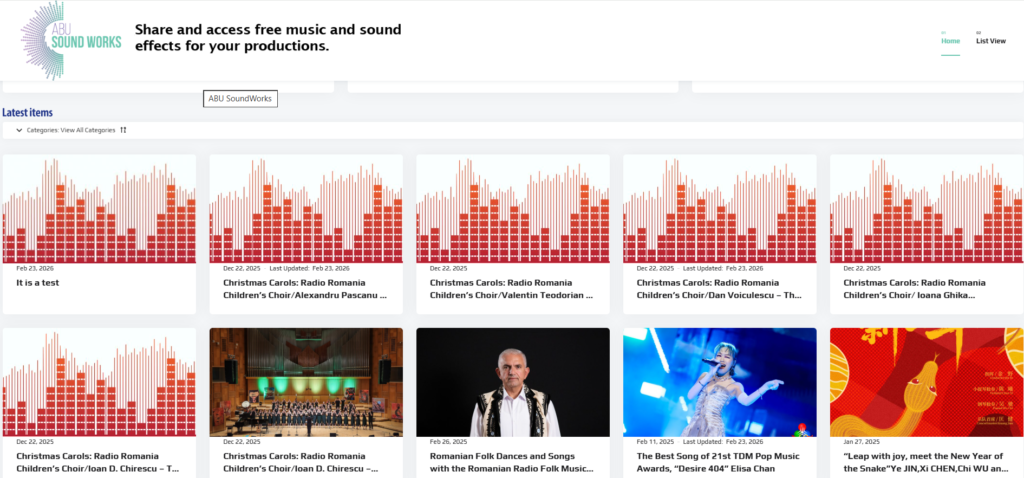Image resolution: width=1024 pixels, height=478 pixels.
Task: Open the singer on blue stage thumbnail
Action: point(720,382)
